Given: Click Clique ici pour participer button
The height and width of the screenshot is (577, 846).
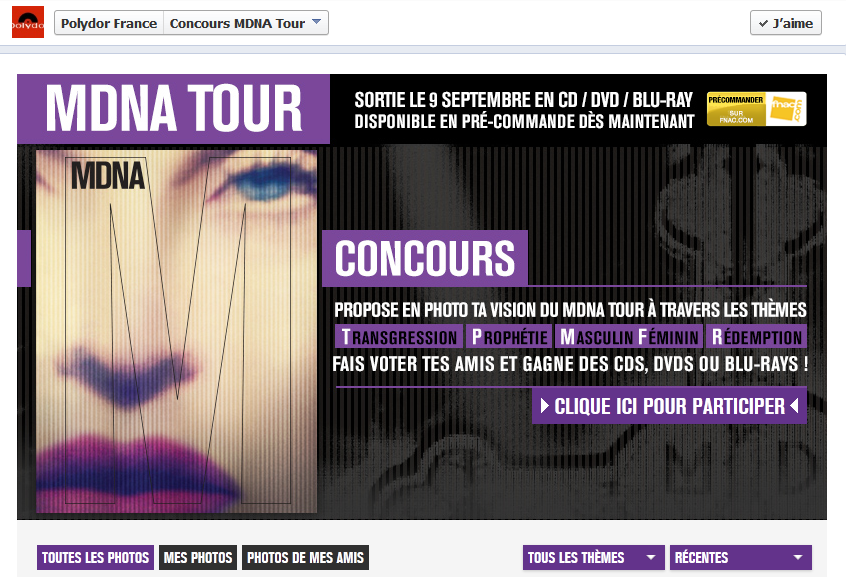Looking at the screenshot, I should click(669, 406).
